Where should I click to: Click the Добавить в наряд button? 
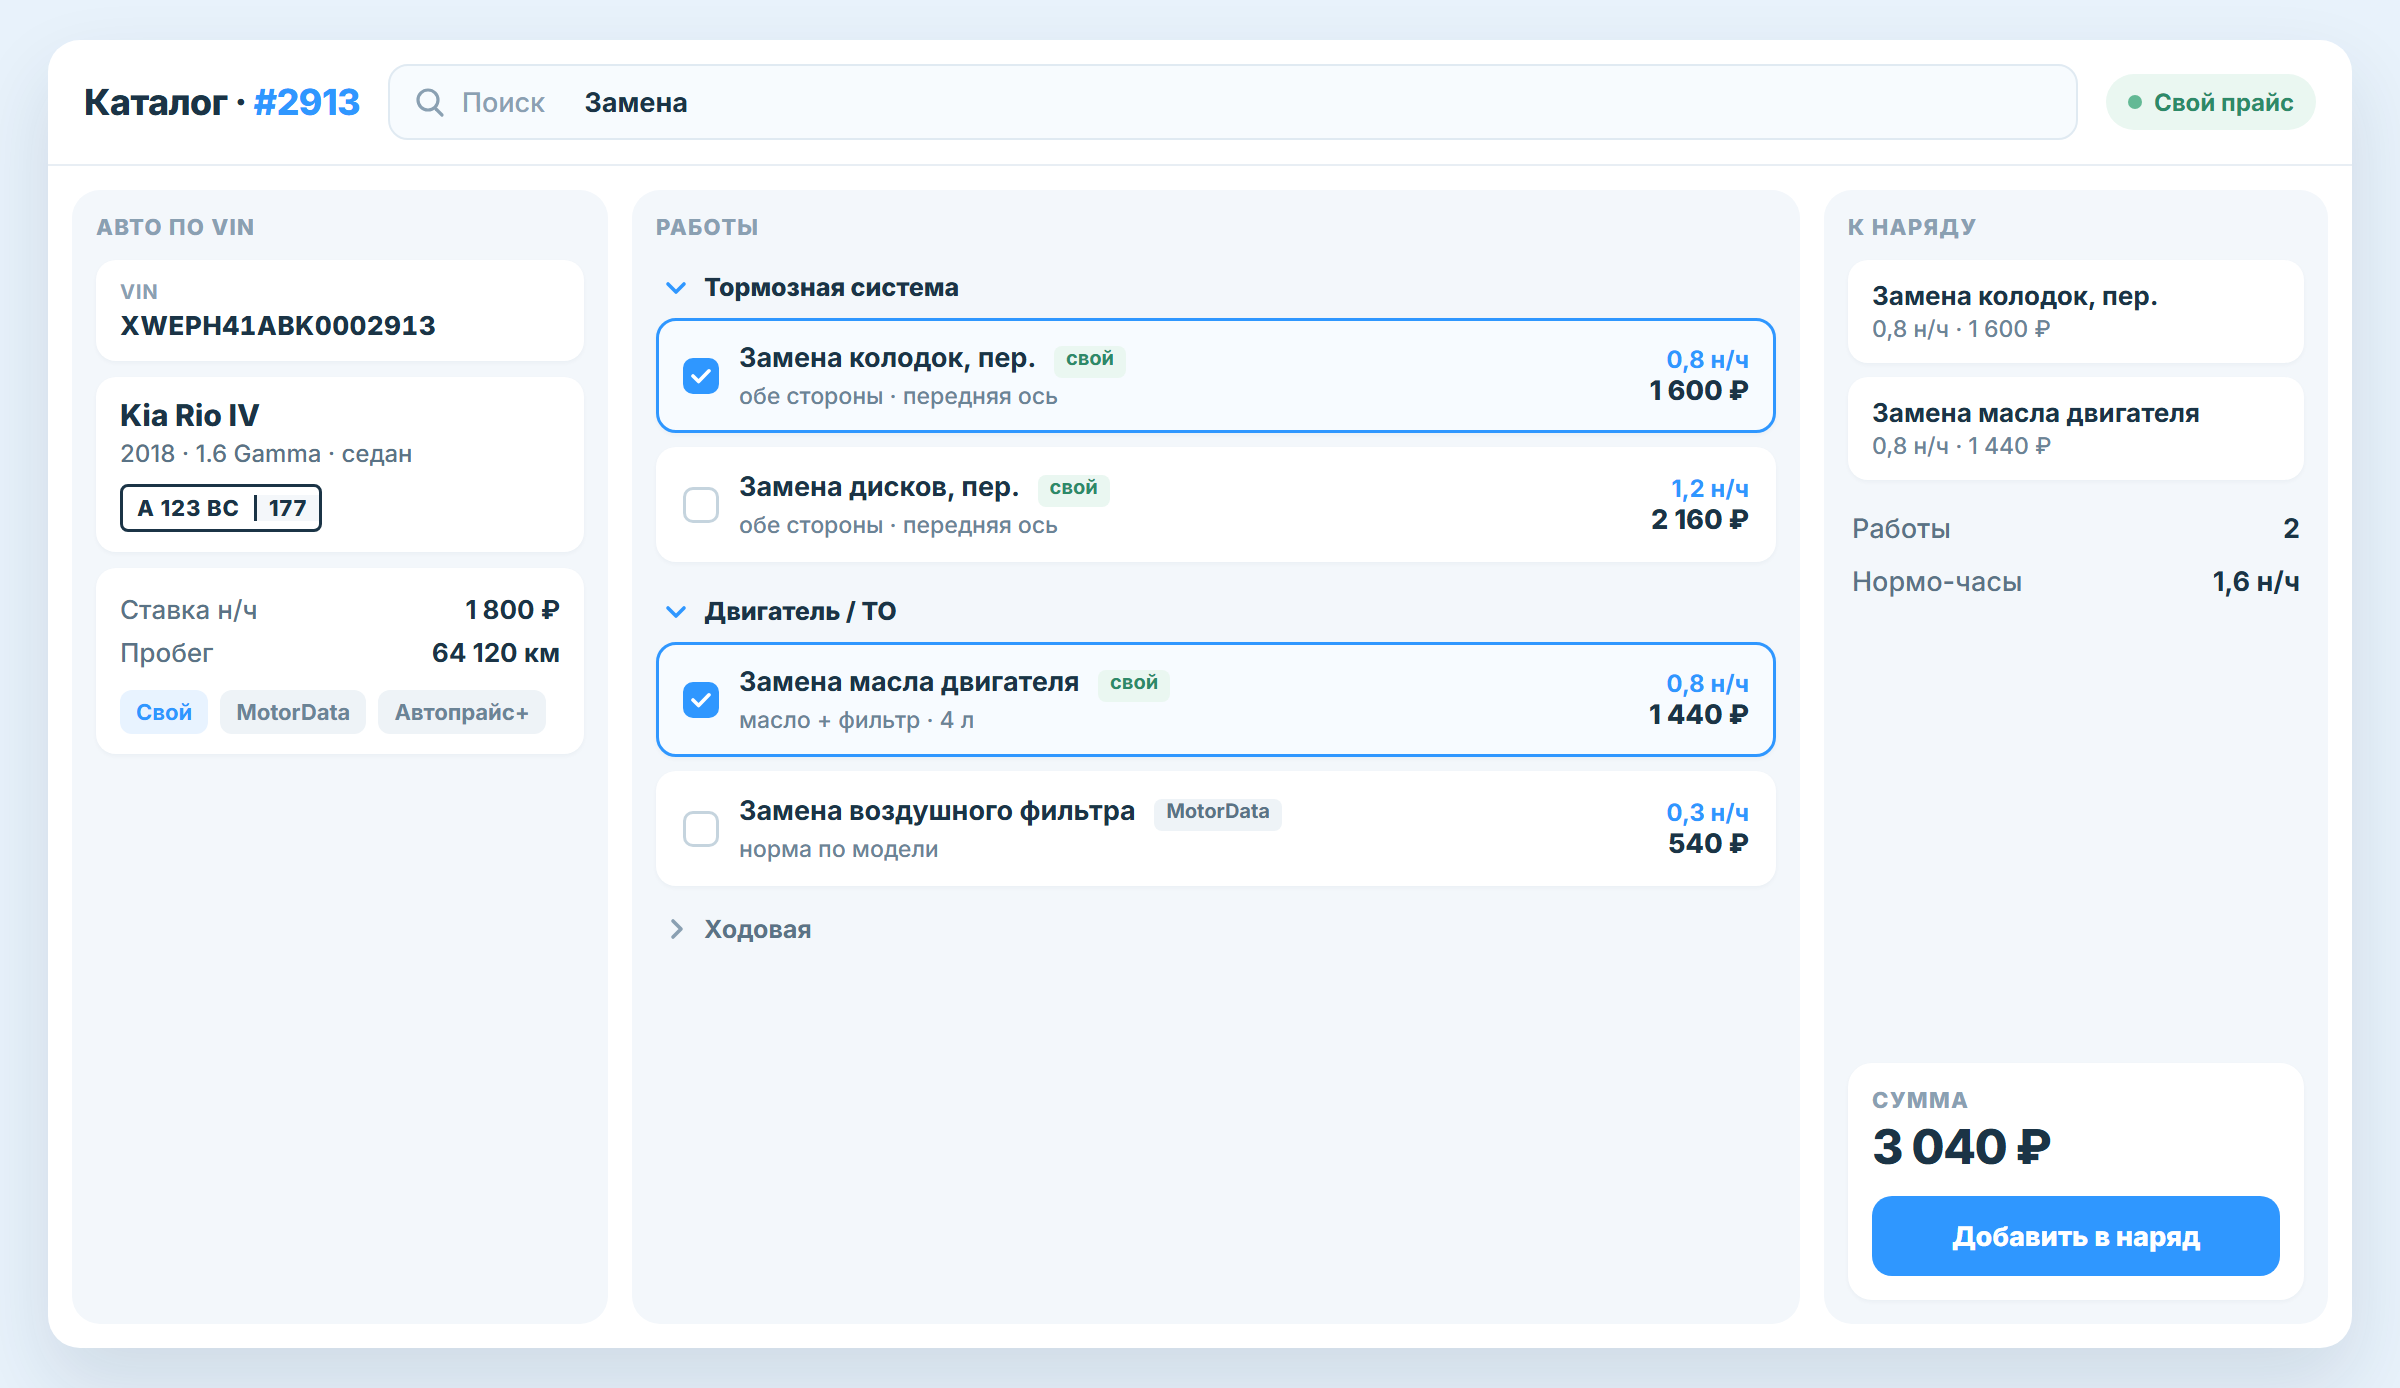[x=2075, y=1236]
